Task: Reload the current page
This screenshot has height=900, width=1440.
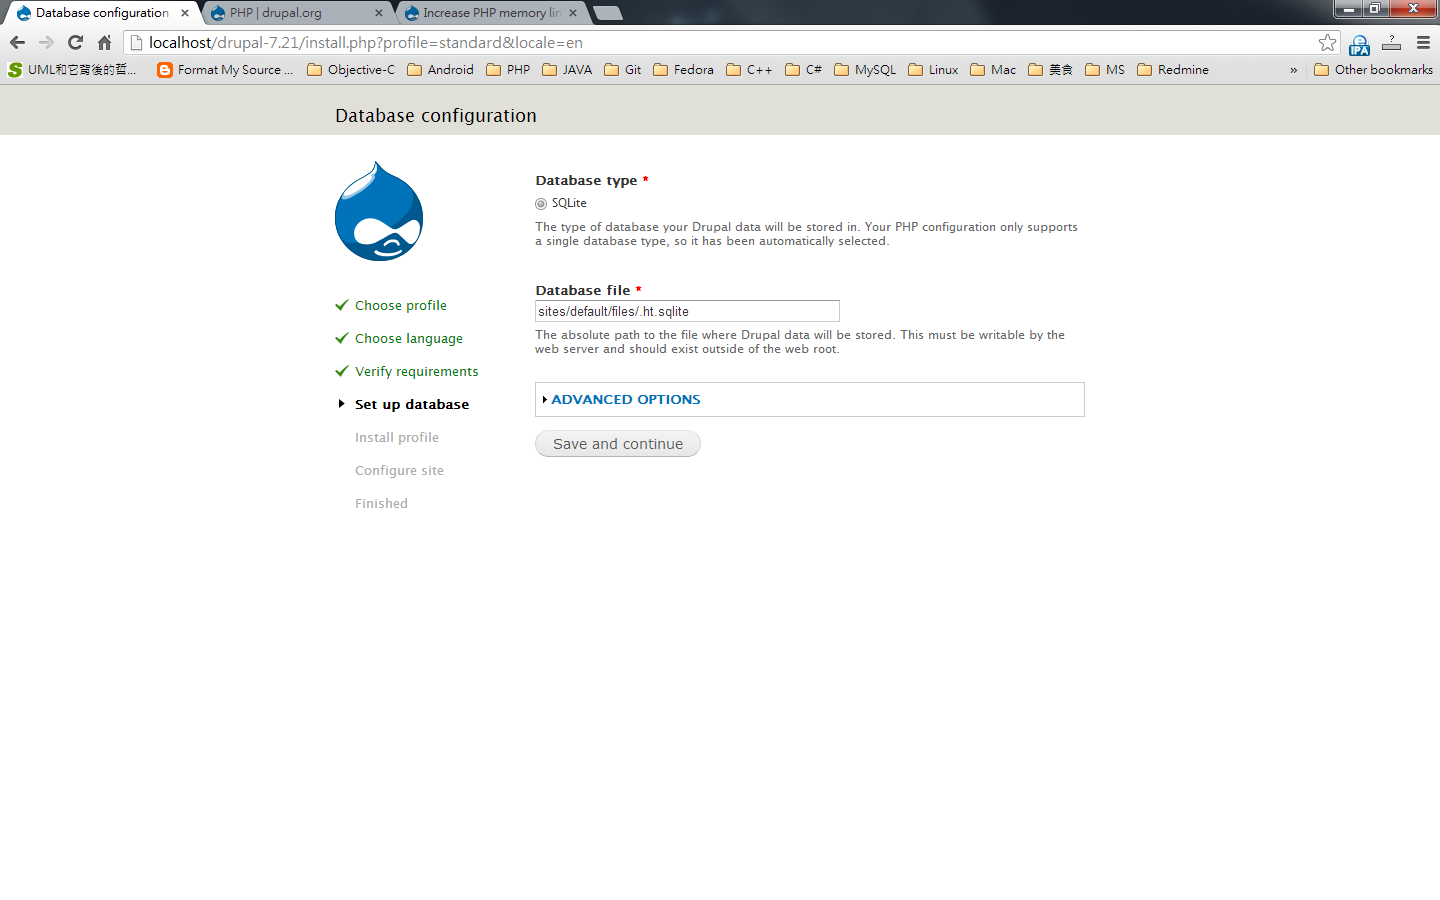Action: pyautogui.click(x=75, y=42)
